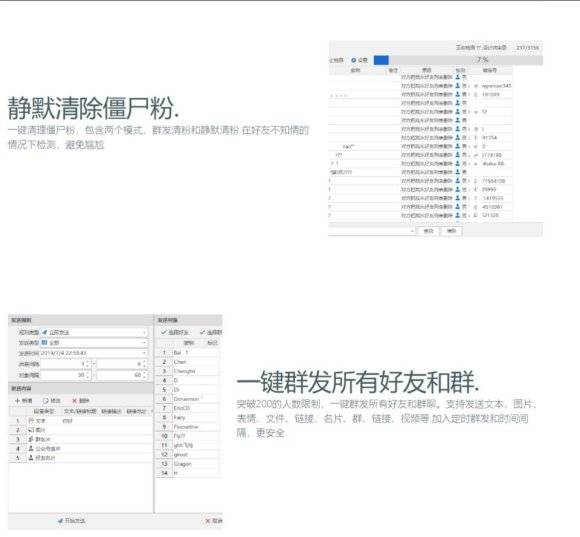Select the blue radio button above results
The height and width of the screenshot is (537, 580).
click(x=354, y=60)
